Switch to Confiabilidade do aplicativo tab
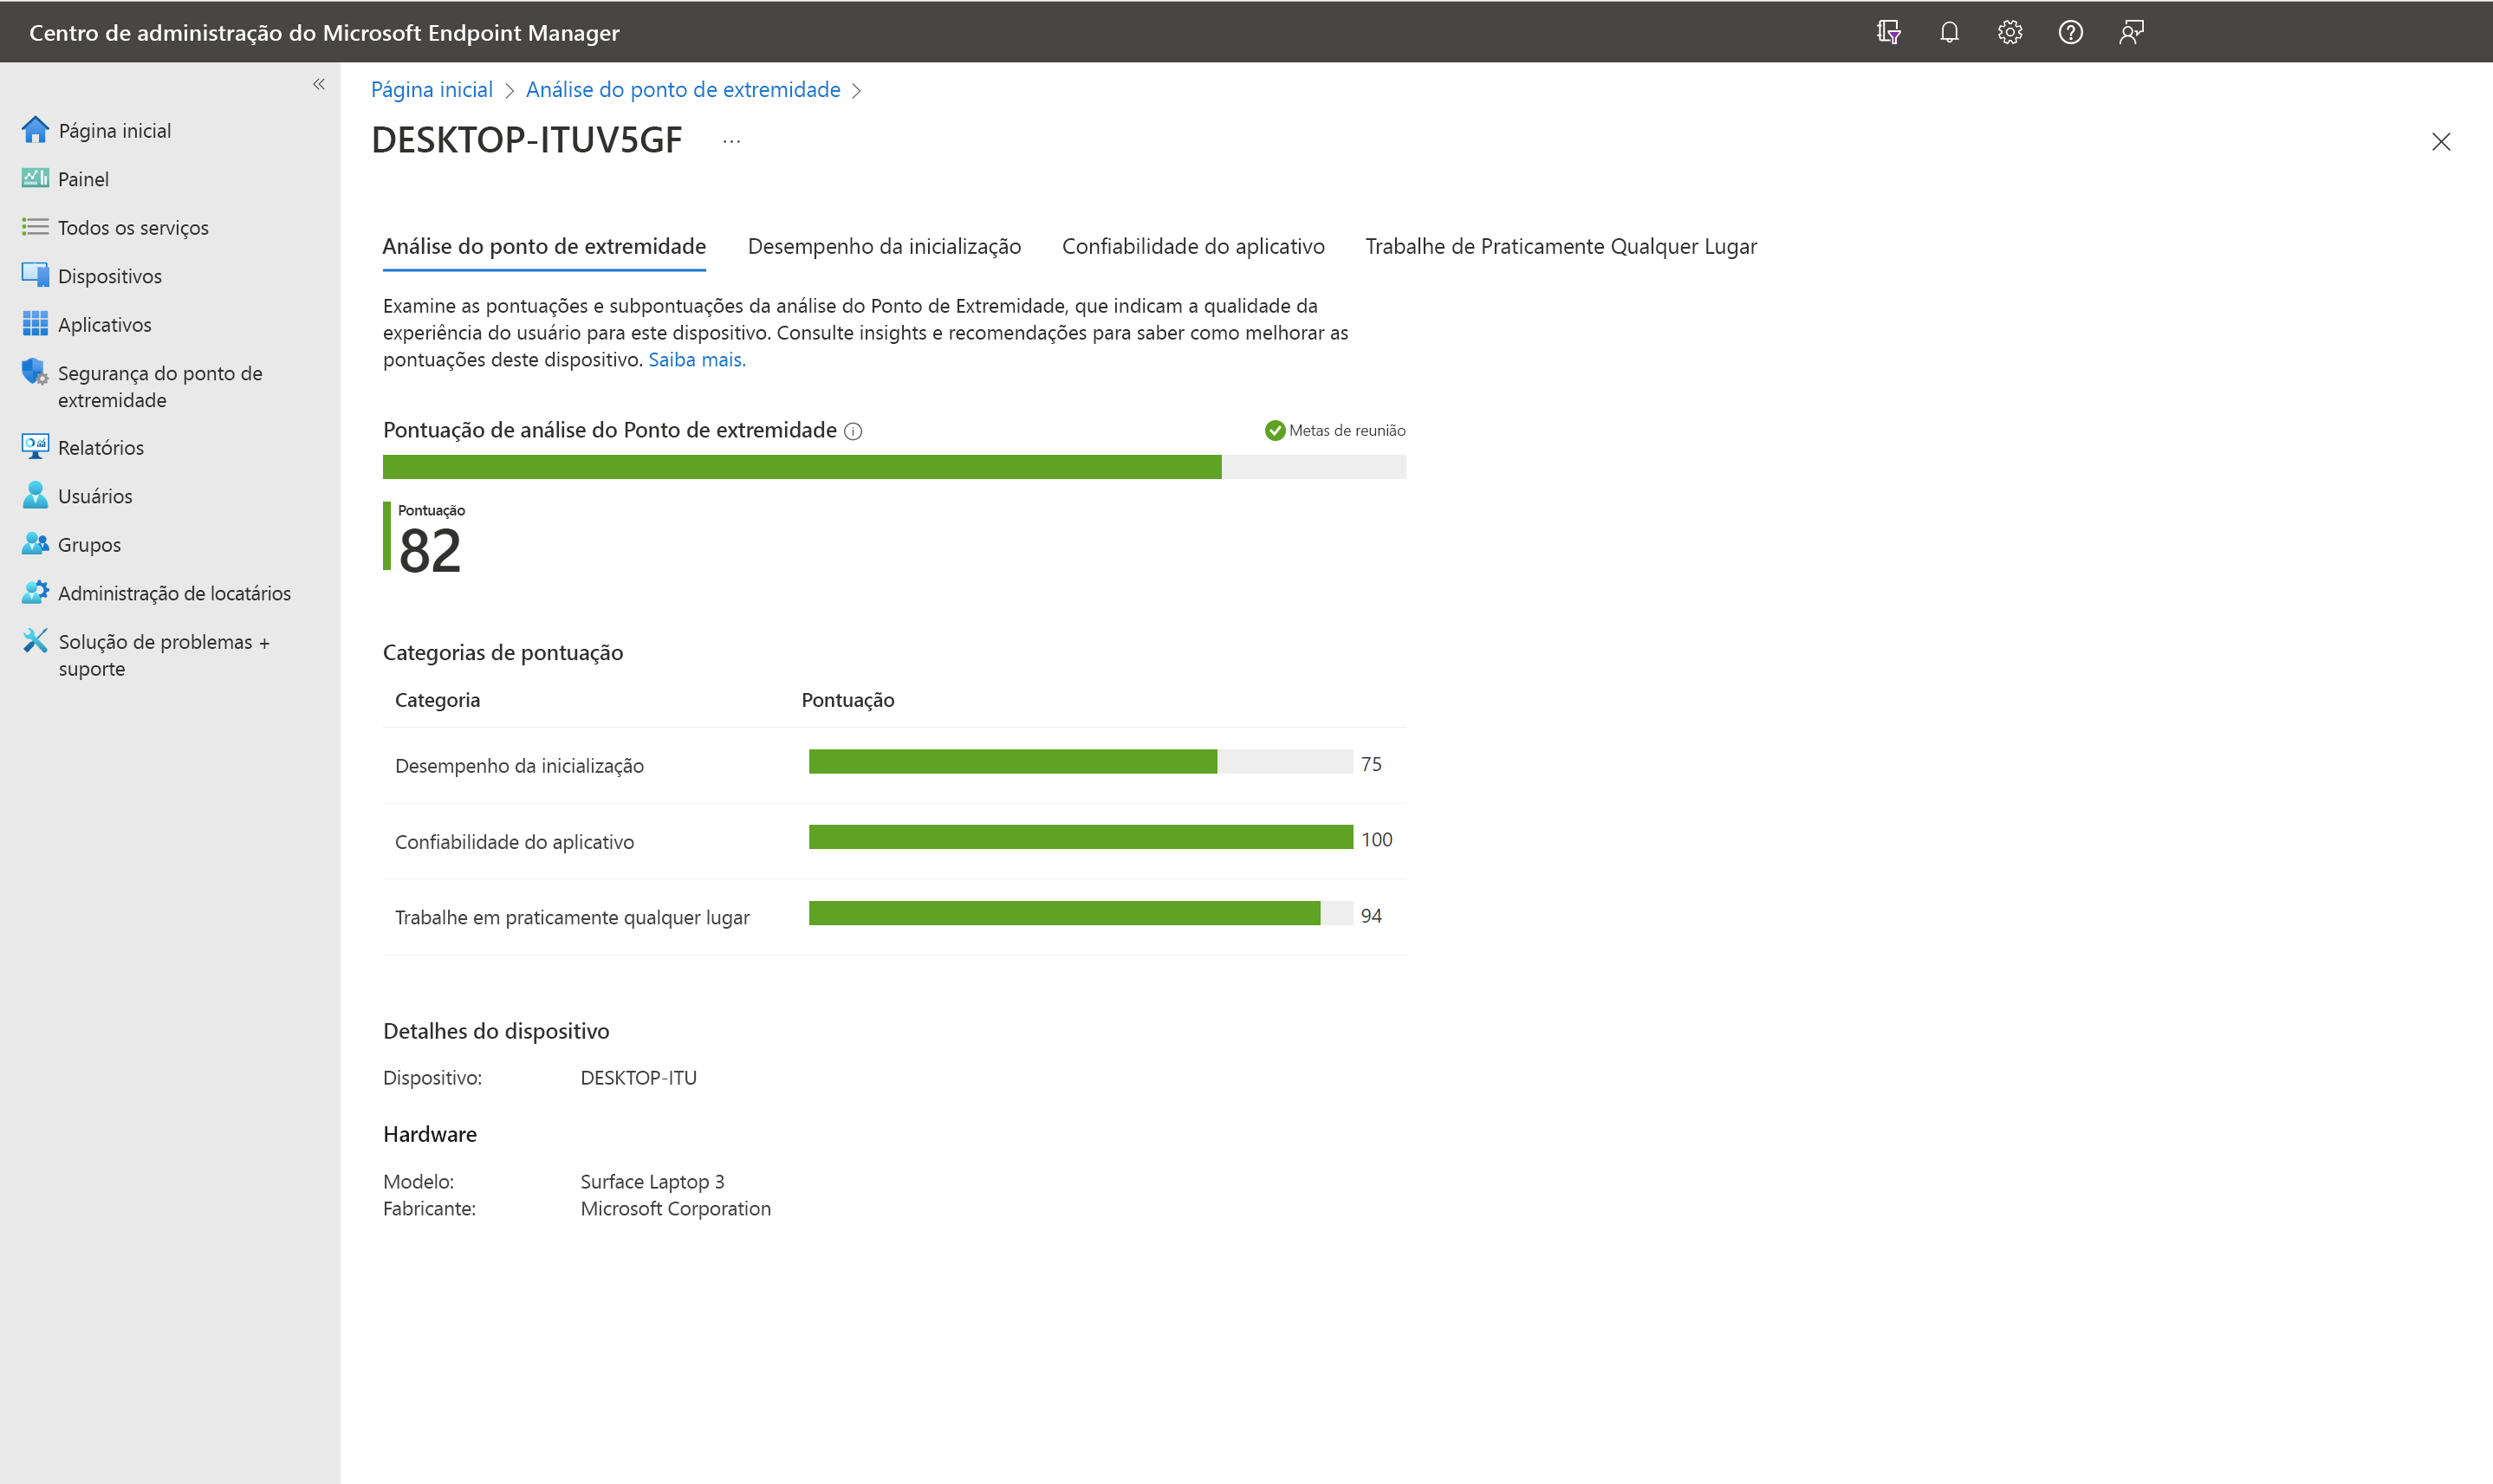Image resolution: width=2493 pixels, height=1484 pixels. tap(1193, 246)
